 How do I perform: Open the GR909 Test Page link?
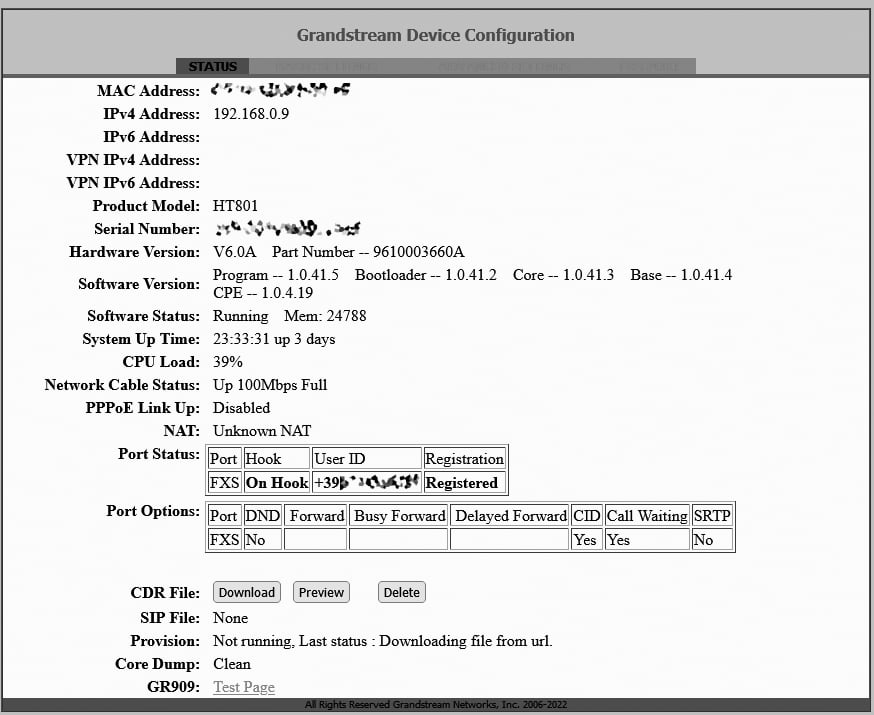[x=244, y=687]
